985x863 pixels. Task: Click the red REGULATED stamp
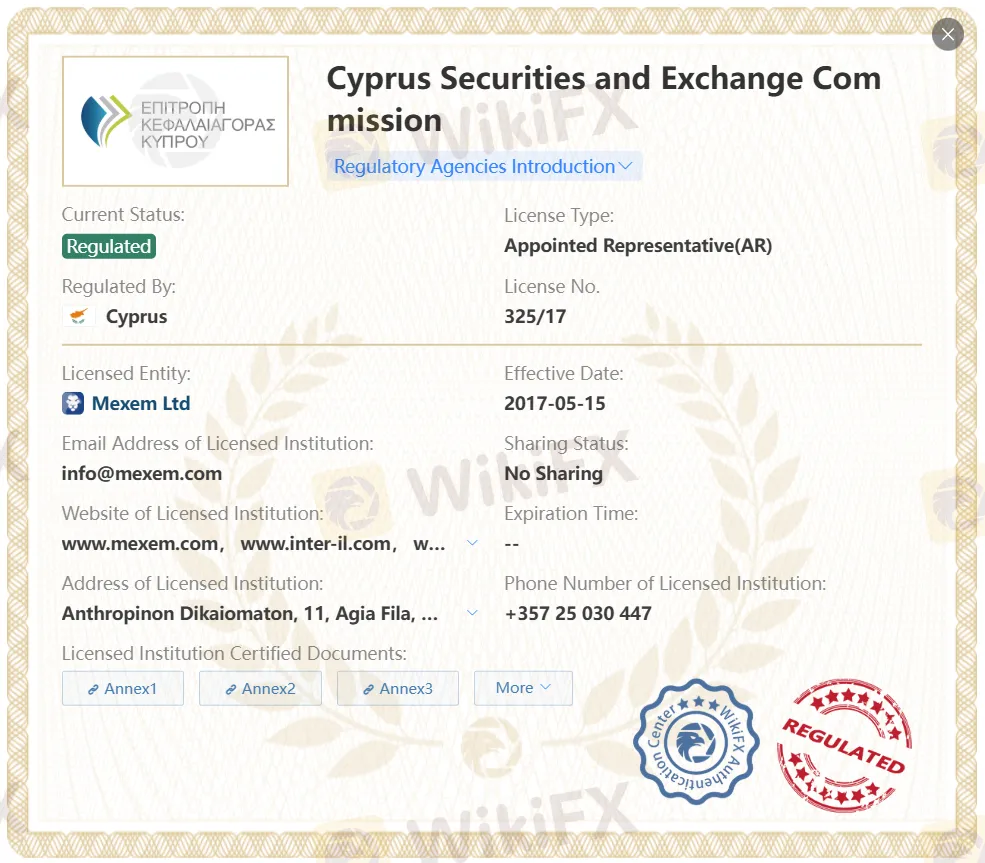tap(844, 746)
